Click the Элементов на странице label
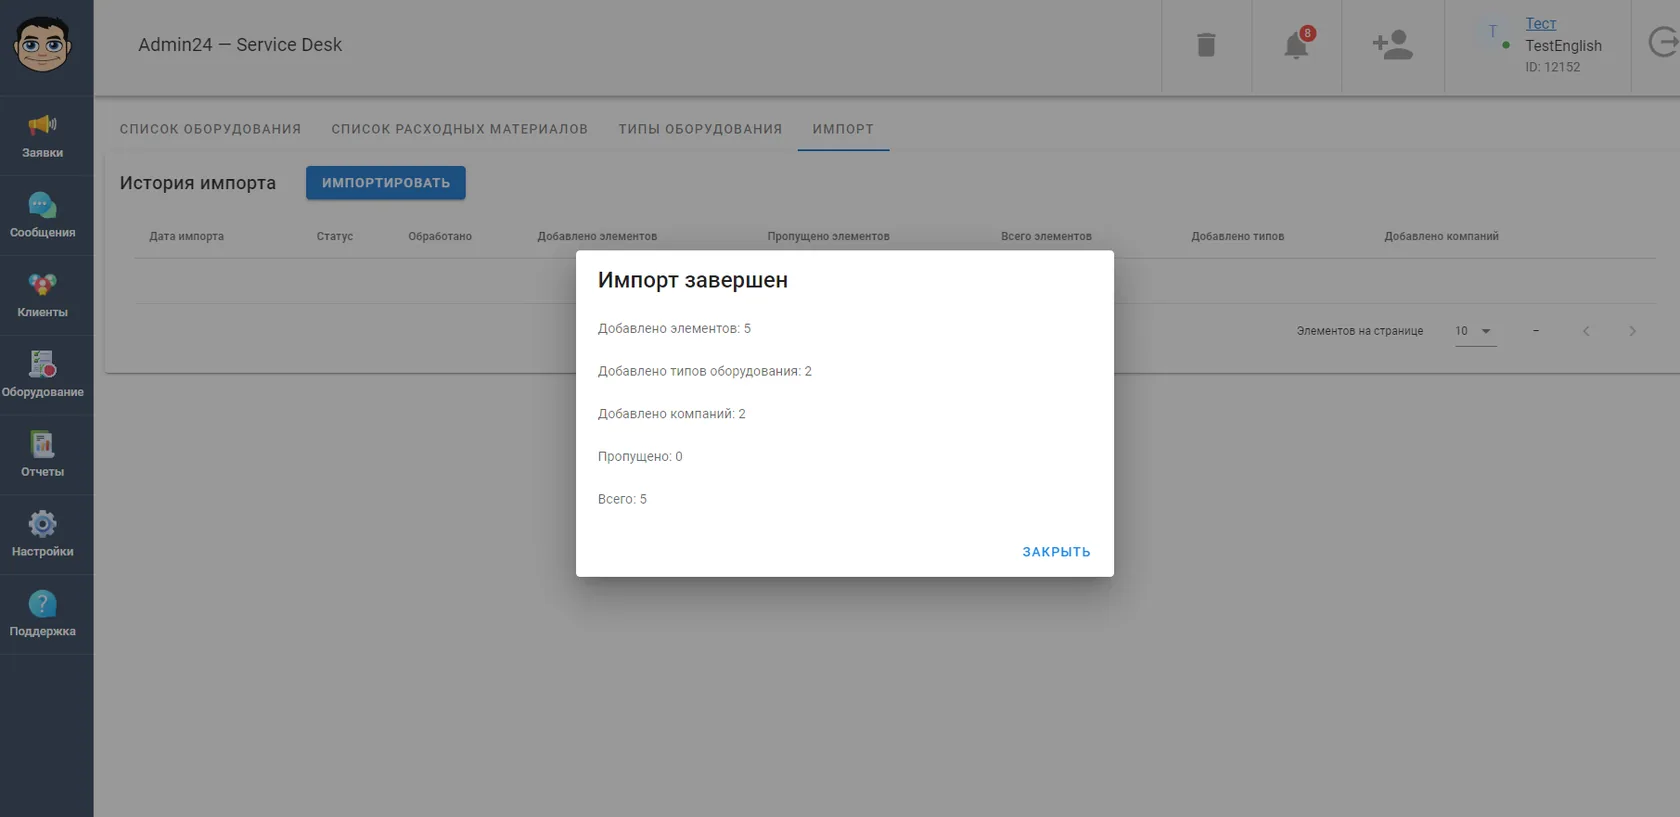 point(1360,331)
